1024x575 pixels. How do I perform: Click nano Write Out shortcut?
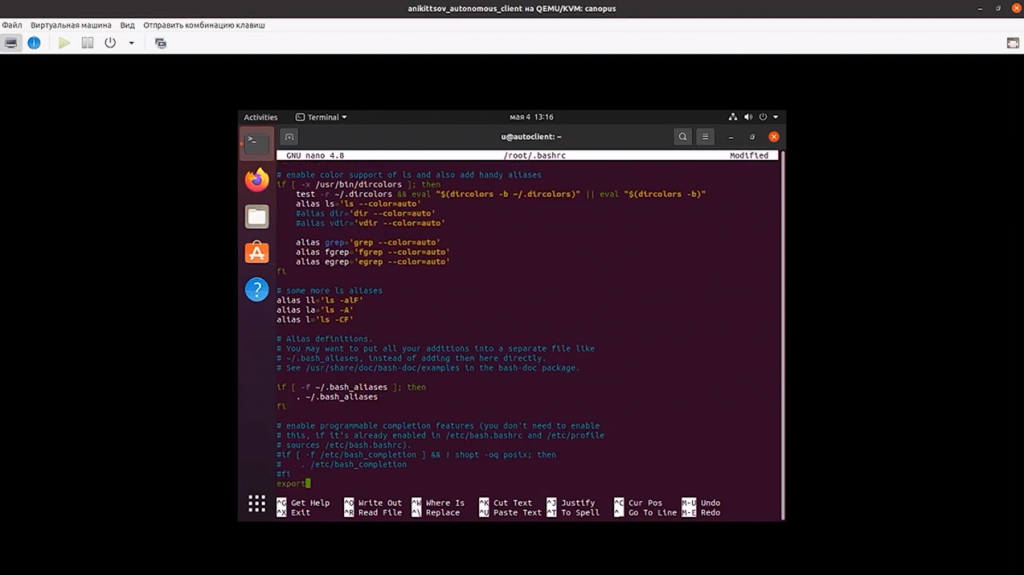[373, 503]
